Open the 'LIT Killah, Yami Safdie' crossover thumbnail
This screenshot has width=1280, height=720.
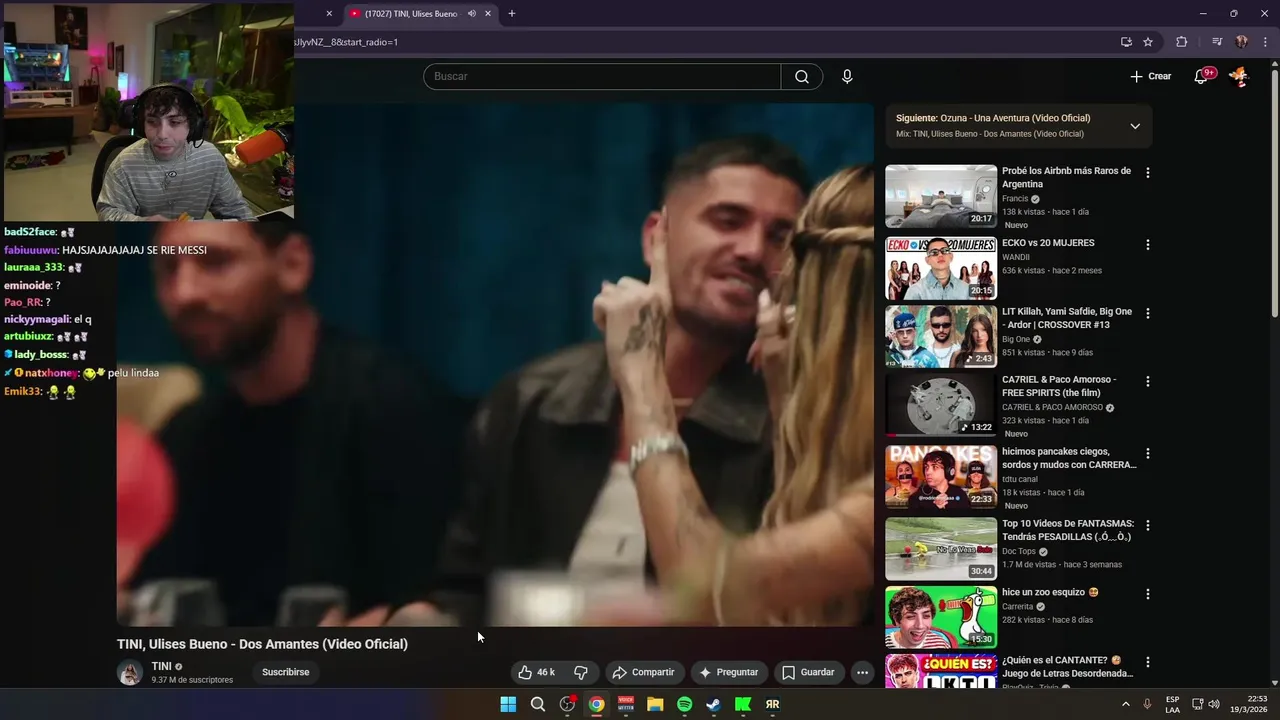click(941, 336)
